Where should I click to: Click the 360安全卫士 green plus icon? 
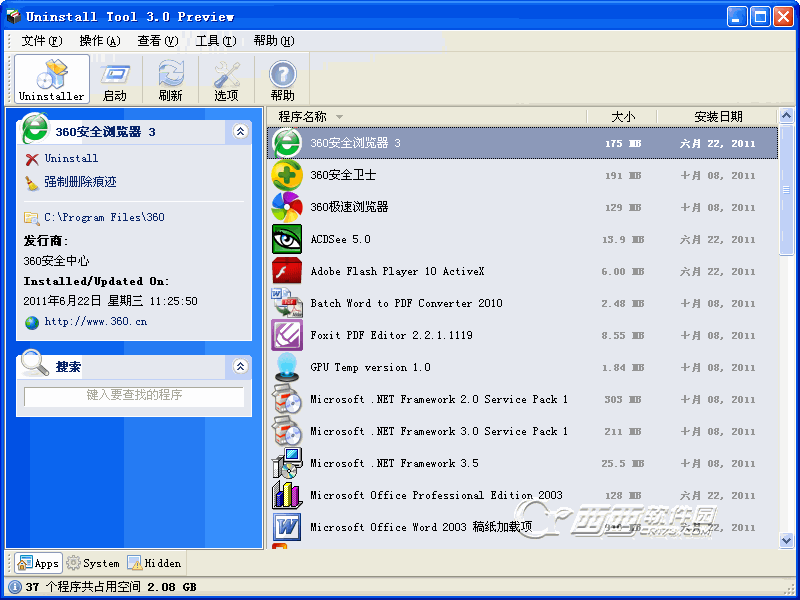pos(287,175)
